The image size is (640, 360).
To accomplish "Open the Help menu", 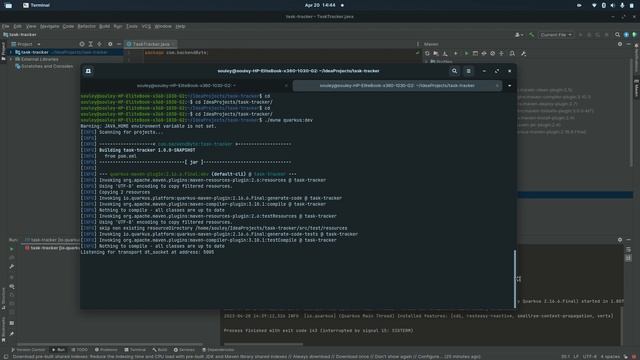I will 180,26.
